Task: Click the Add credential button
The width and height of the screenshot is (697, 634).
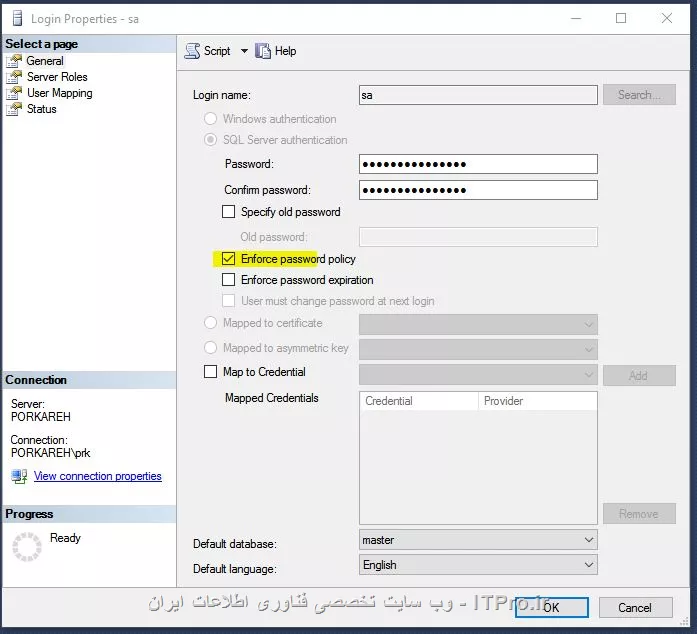Action: [639, 376]
